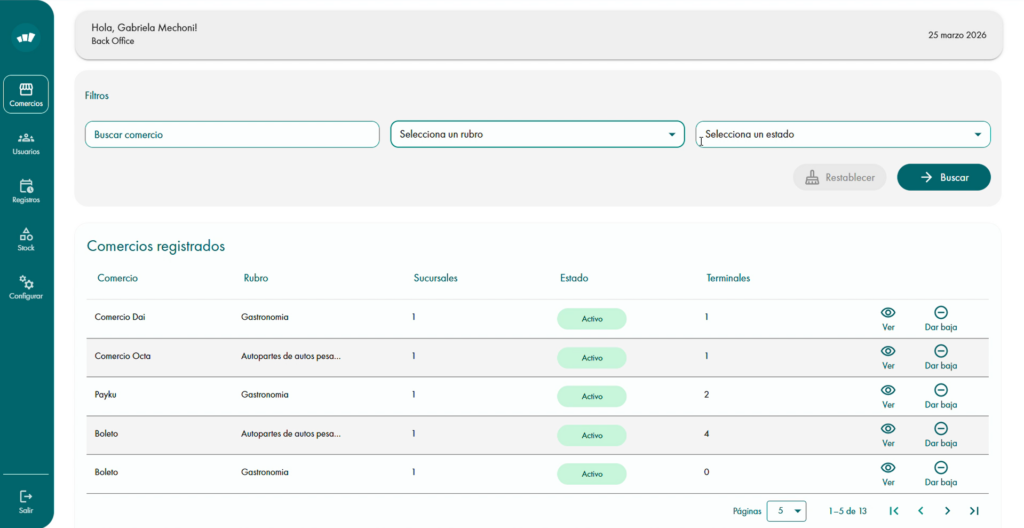This screenshot has width=1024, height=528.
Task: Click the Restablecer button
Action: [840, 177]
